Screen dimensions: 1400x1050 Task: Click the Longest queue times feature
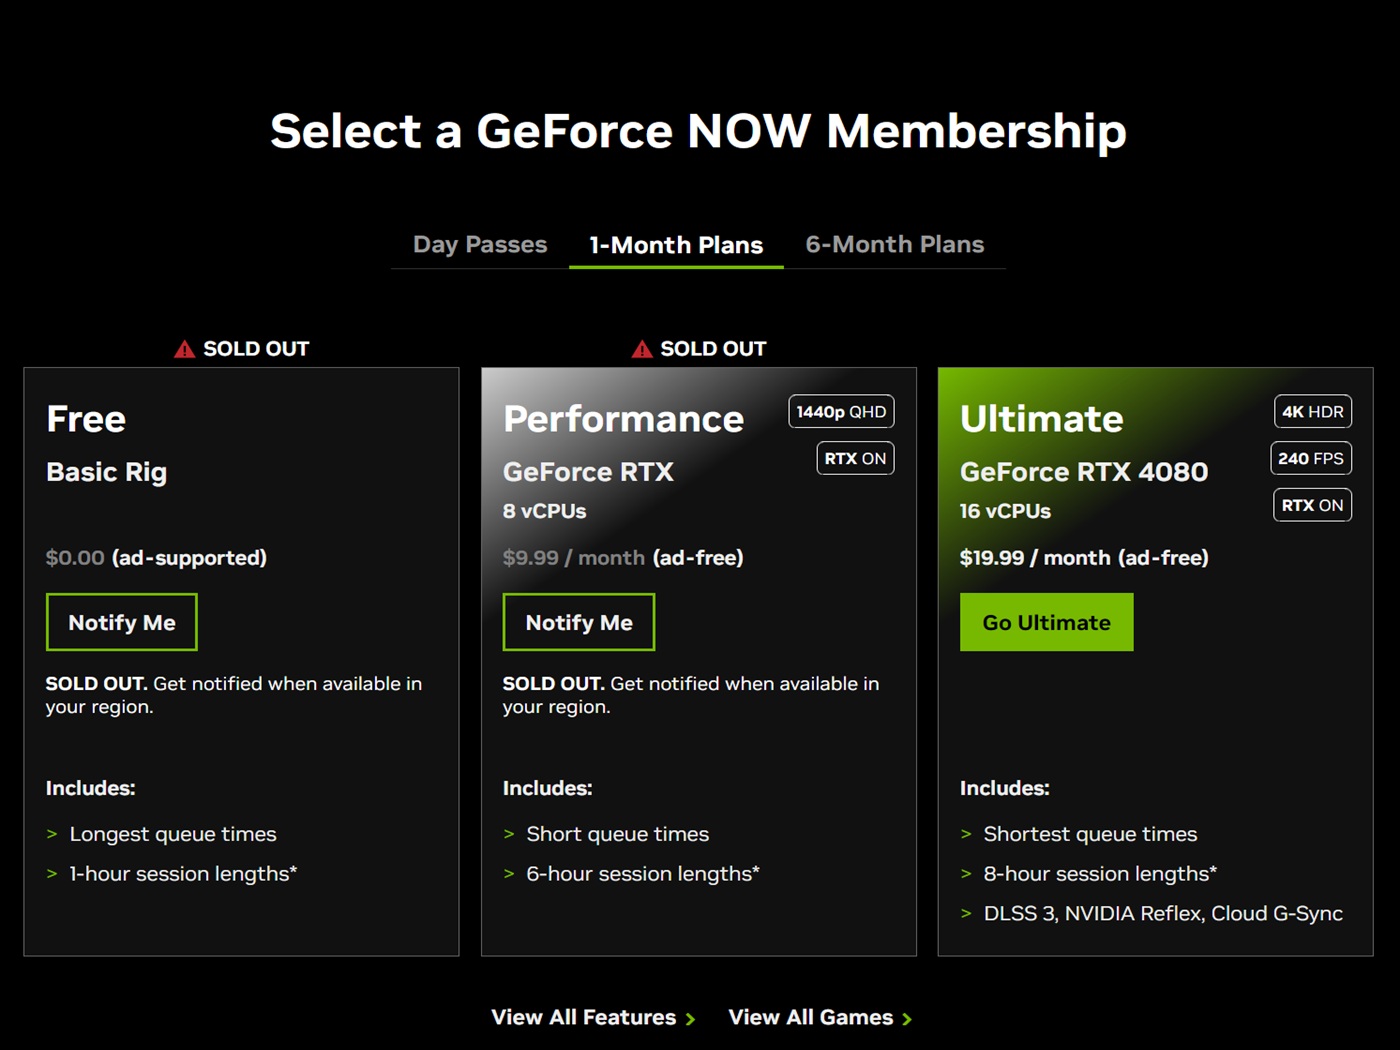coord(173,834)
